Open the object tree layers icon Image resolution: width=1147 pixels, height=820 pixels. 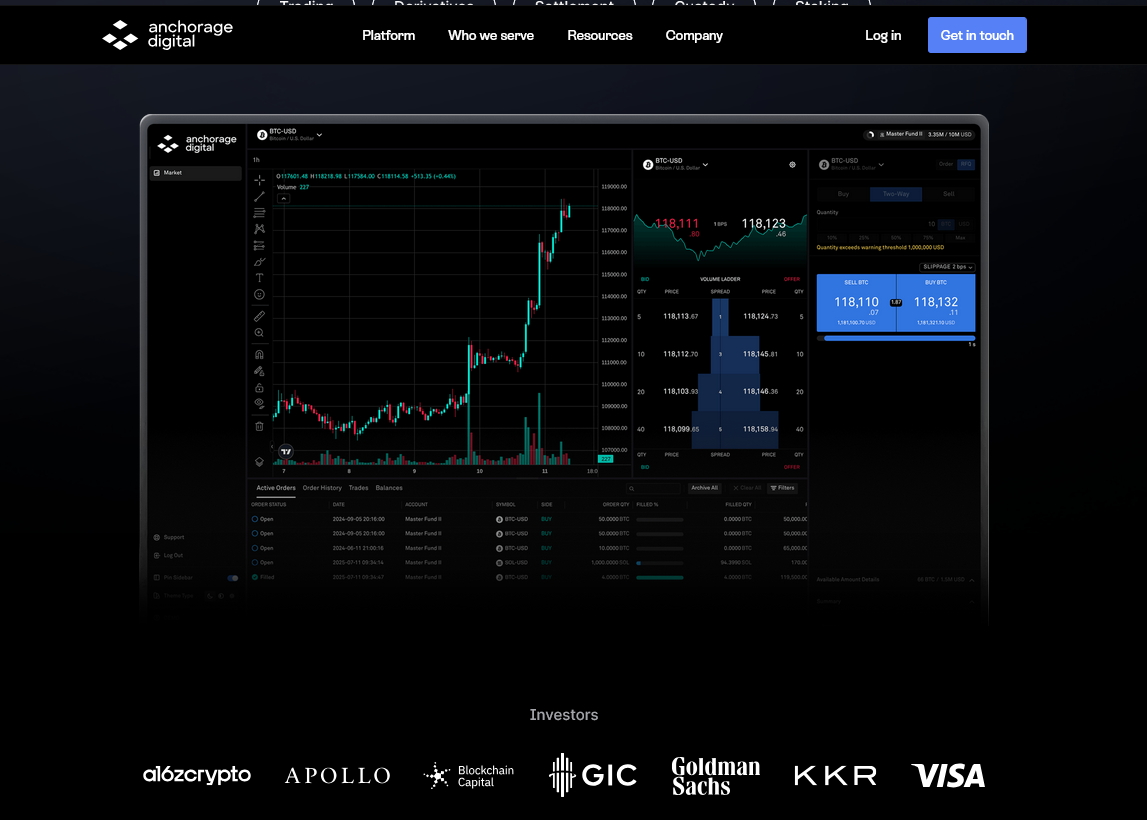(x=259, y=462)
